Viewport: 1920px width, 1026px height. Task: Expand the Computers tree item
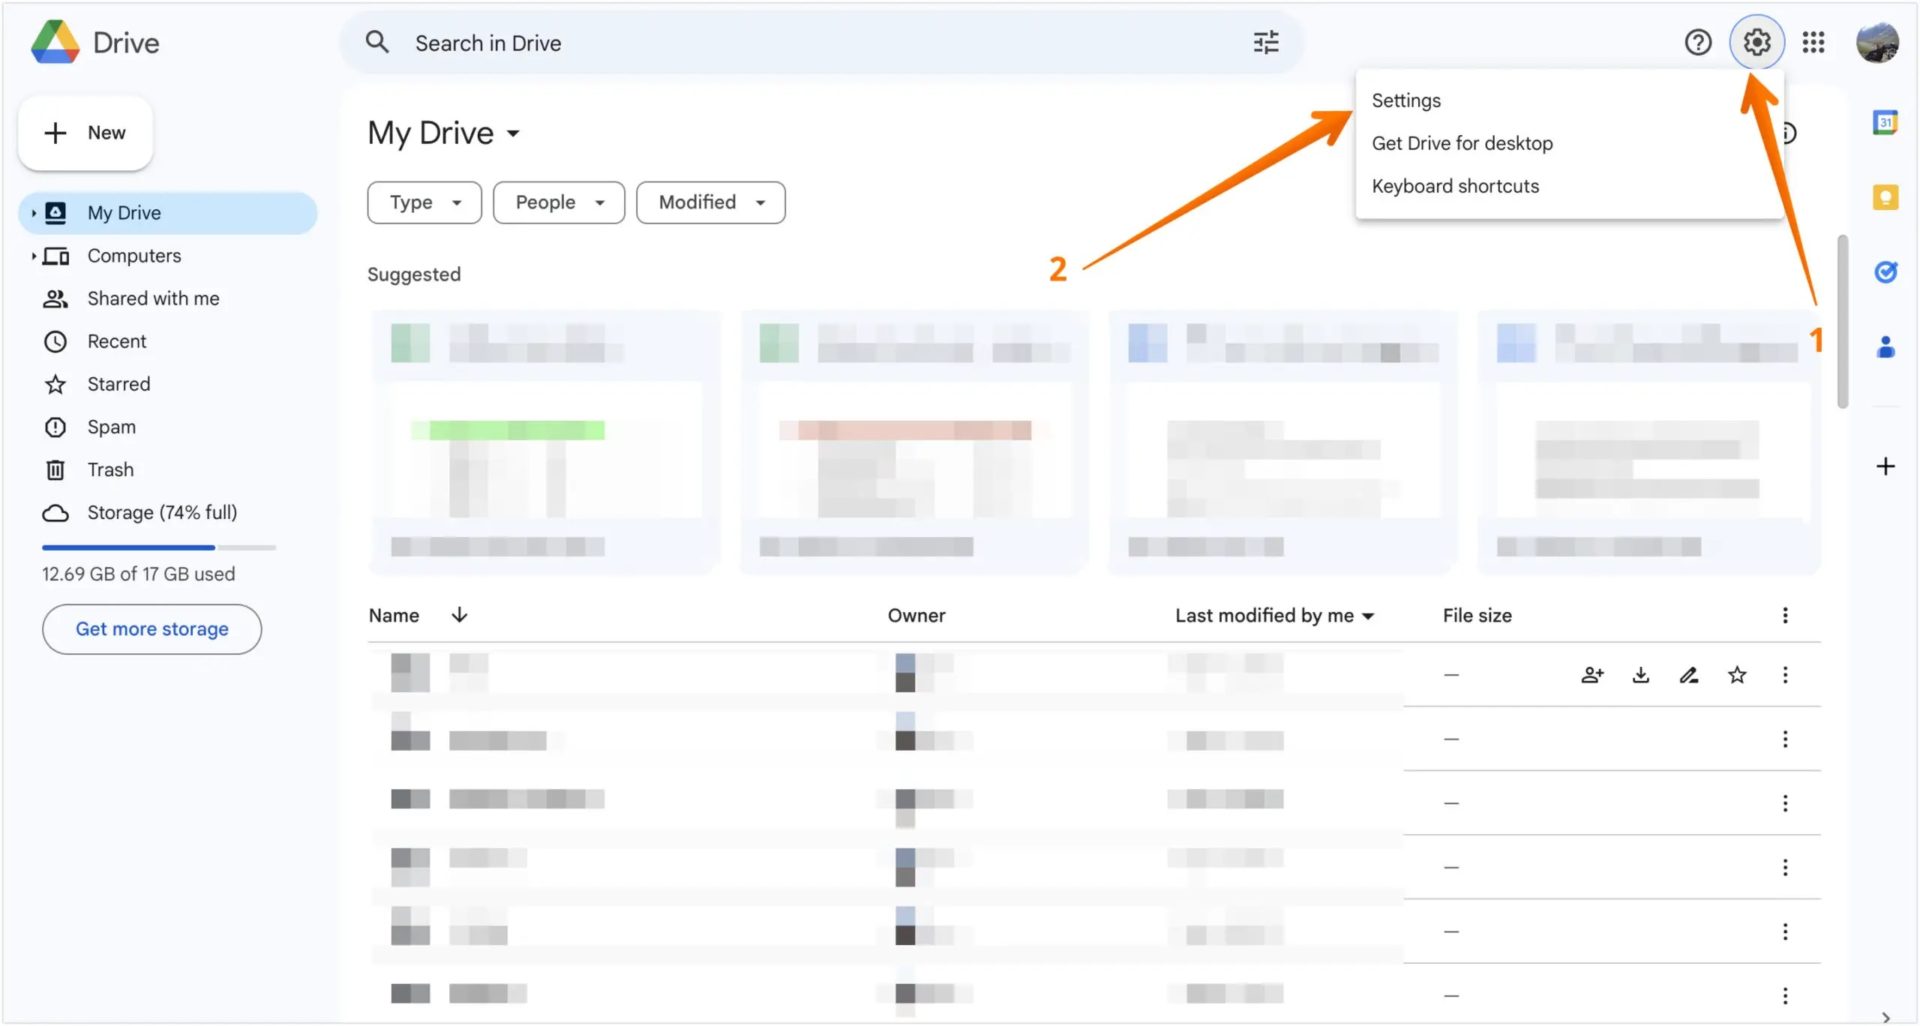coord(35,255)
